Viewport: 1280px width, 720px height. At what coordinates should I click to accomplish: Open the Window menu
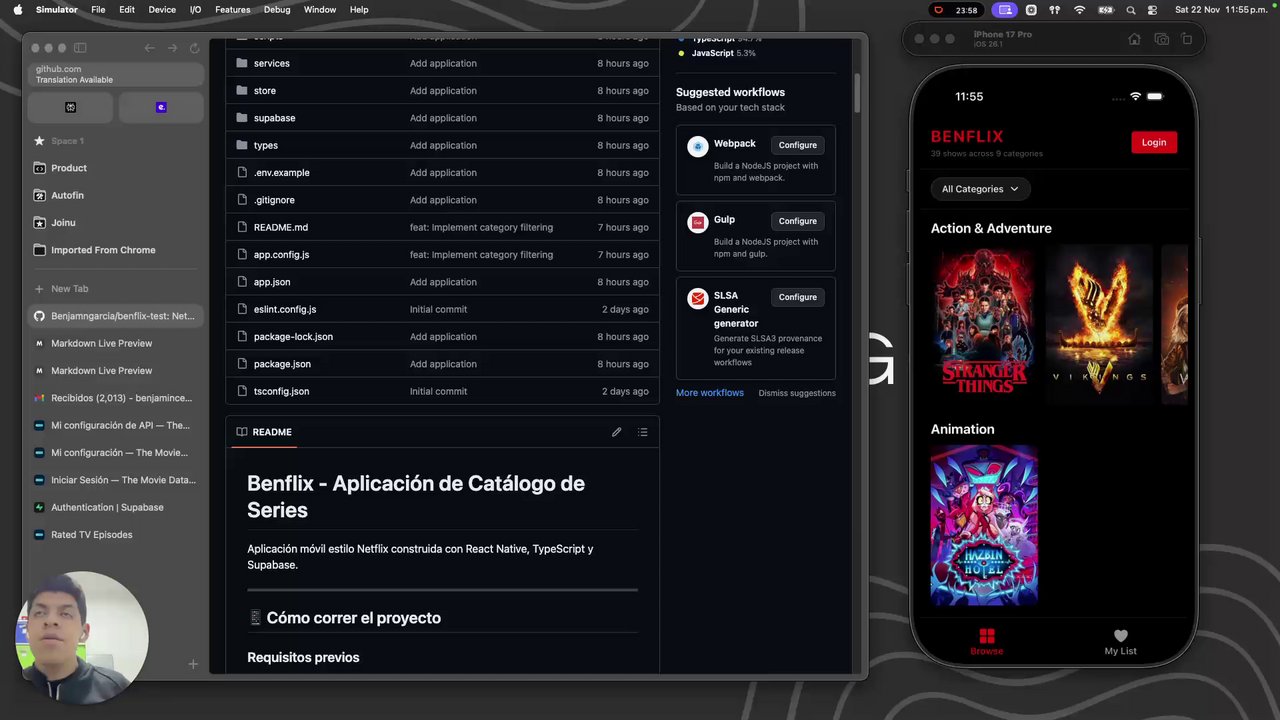coord(320,10)
